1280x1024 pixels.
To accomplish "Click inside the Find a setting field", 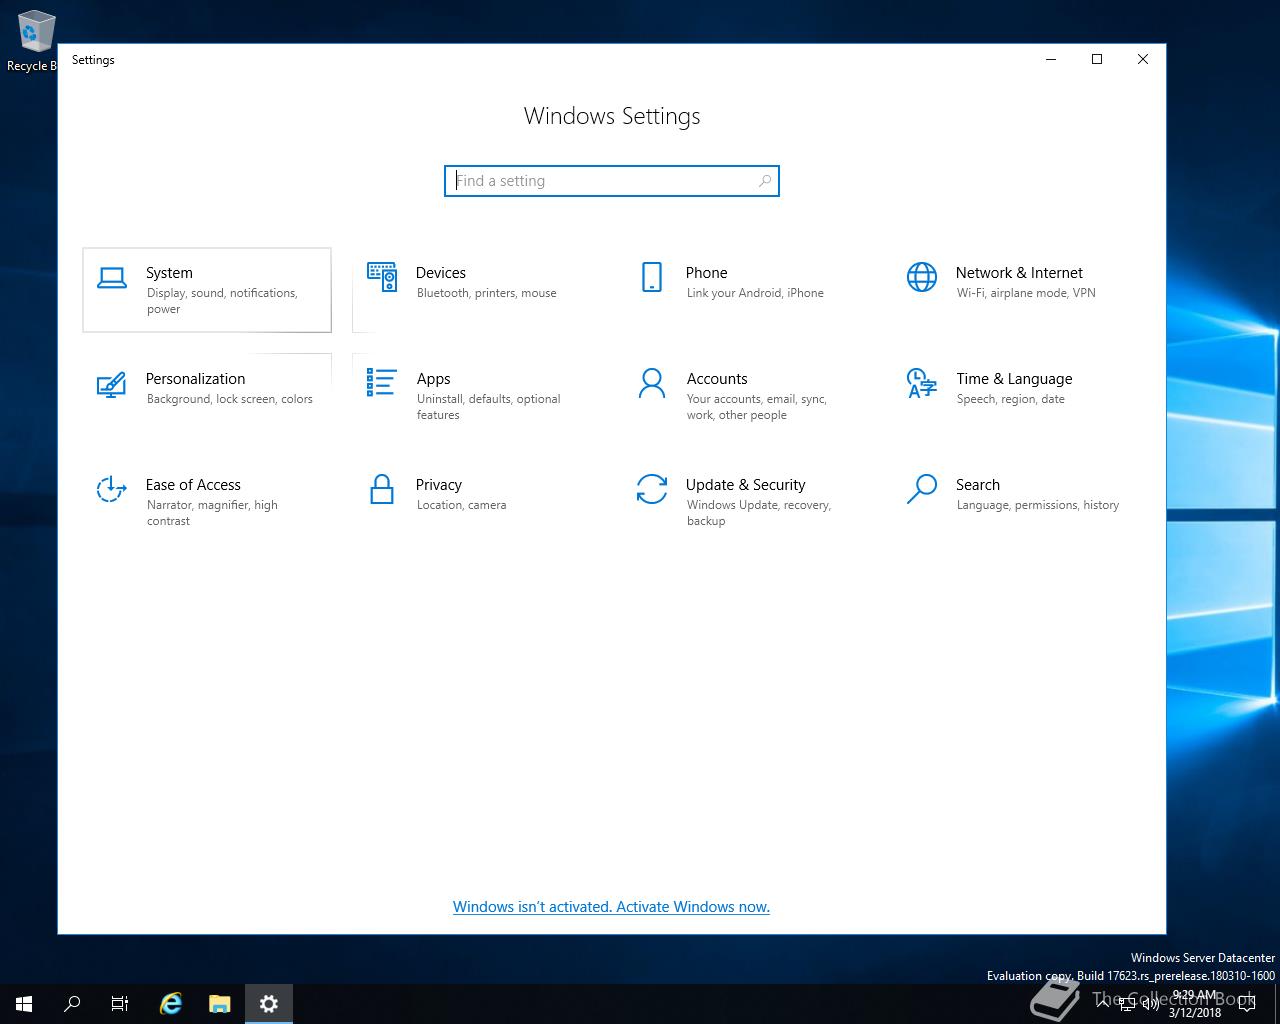I will click(x=612, y=181).
